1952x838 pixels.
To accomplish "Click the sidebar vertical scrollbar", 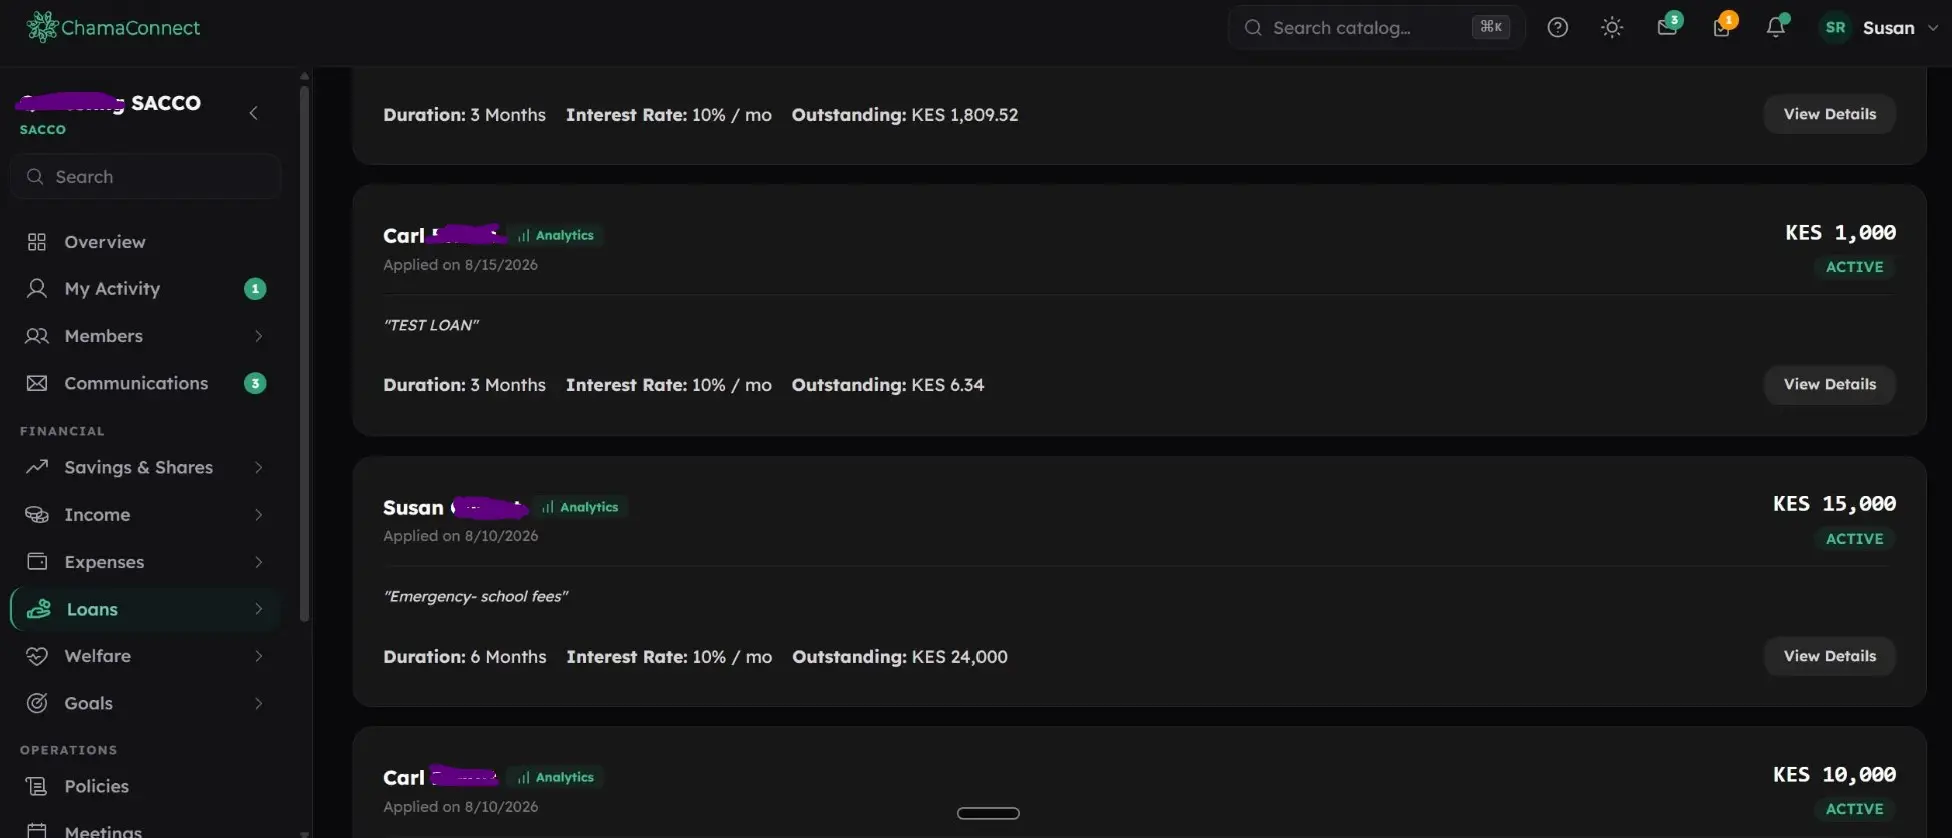I will 304,353.
